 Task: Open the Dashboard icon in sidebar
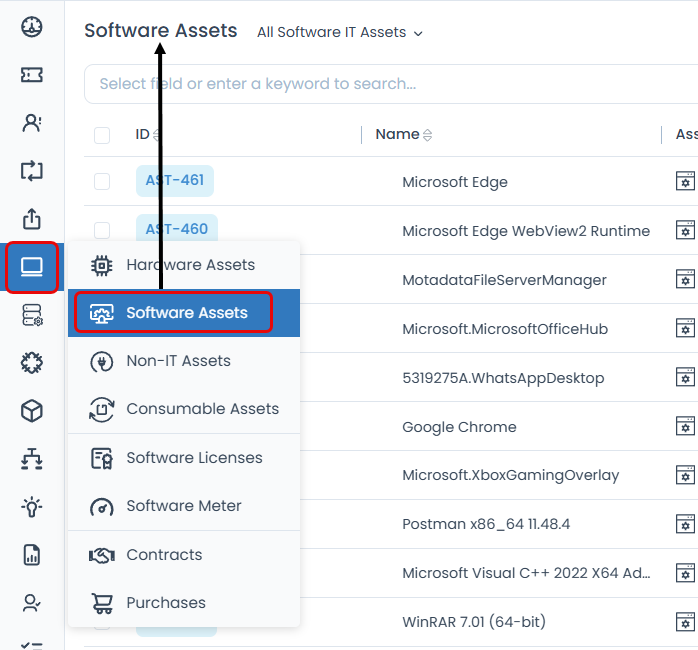pos(32,27)
